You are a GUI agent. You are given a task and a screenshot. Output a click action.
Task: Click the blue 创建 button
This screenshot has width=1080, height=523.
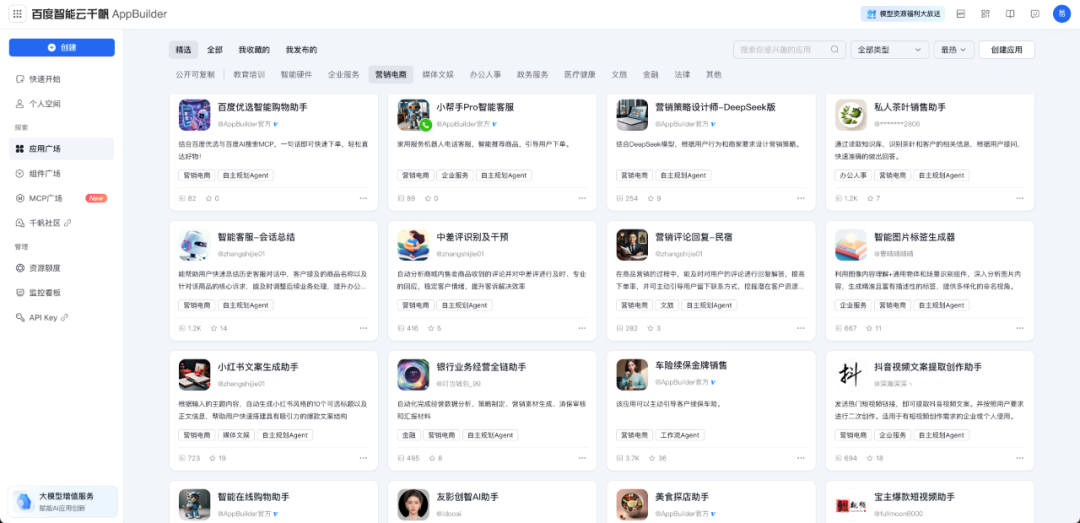click(62, 48)
